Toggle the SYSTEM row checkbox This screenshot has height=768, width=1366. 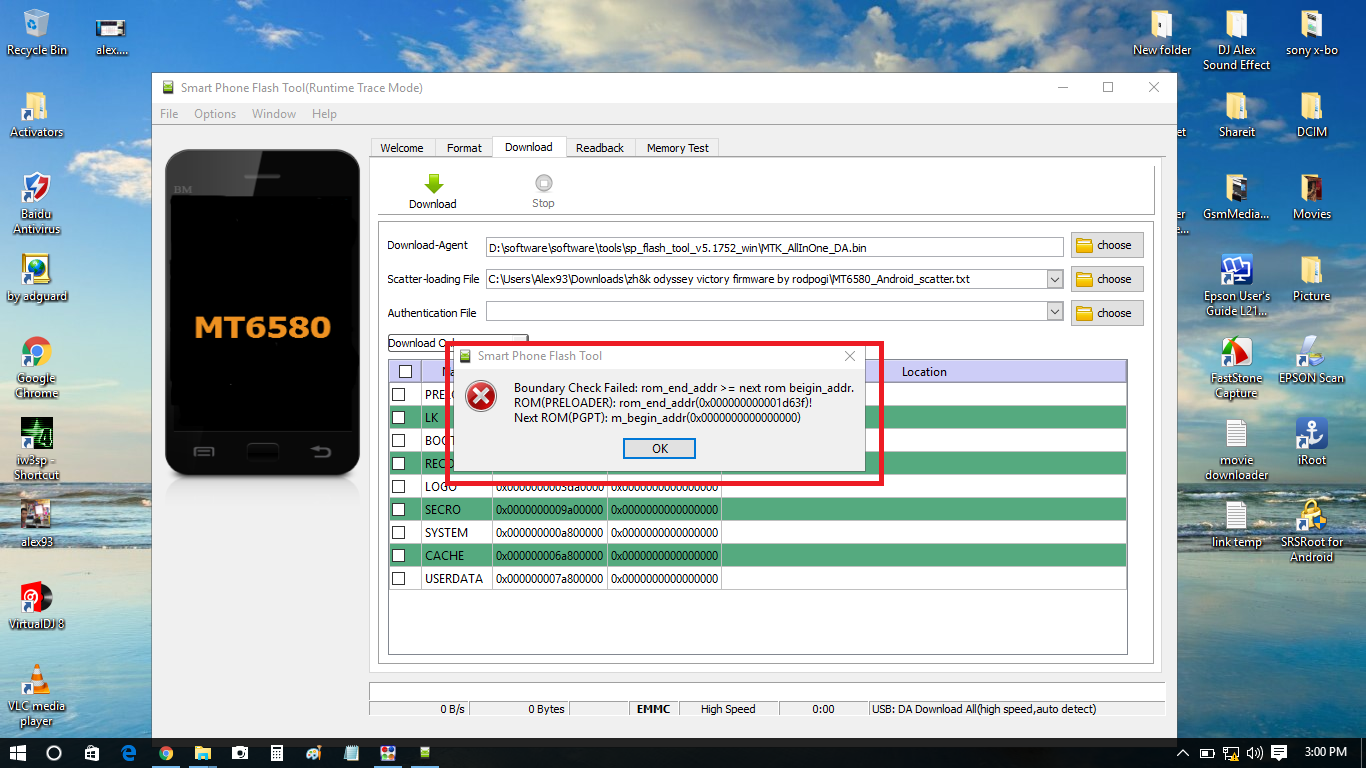[x=399, y=533]
